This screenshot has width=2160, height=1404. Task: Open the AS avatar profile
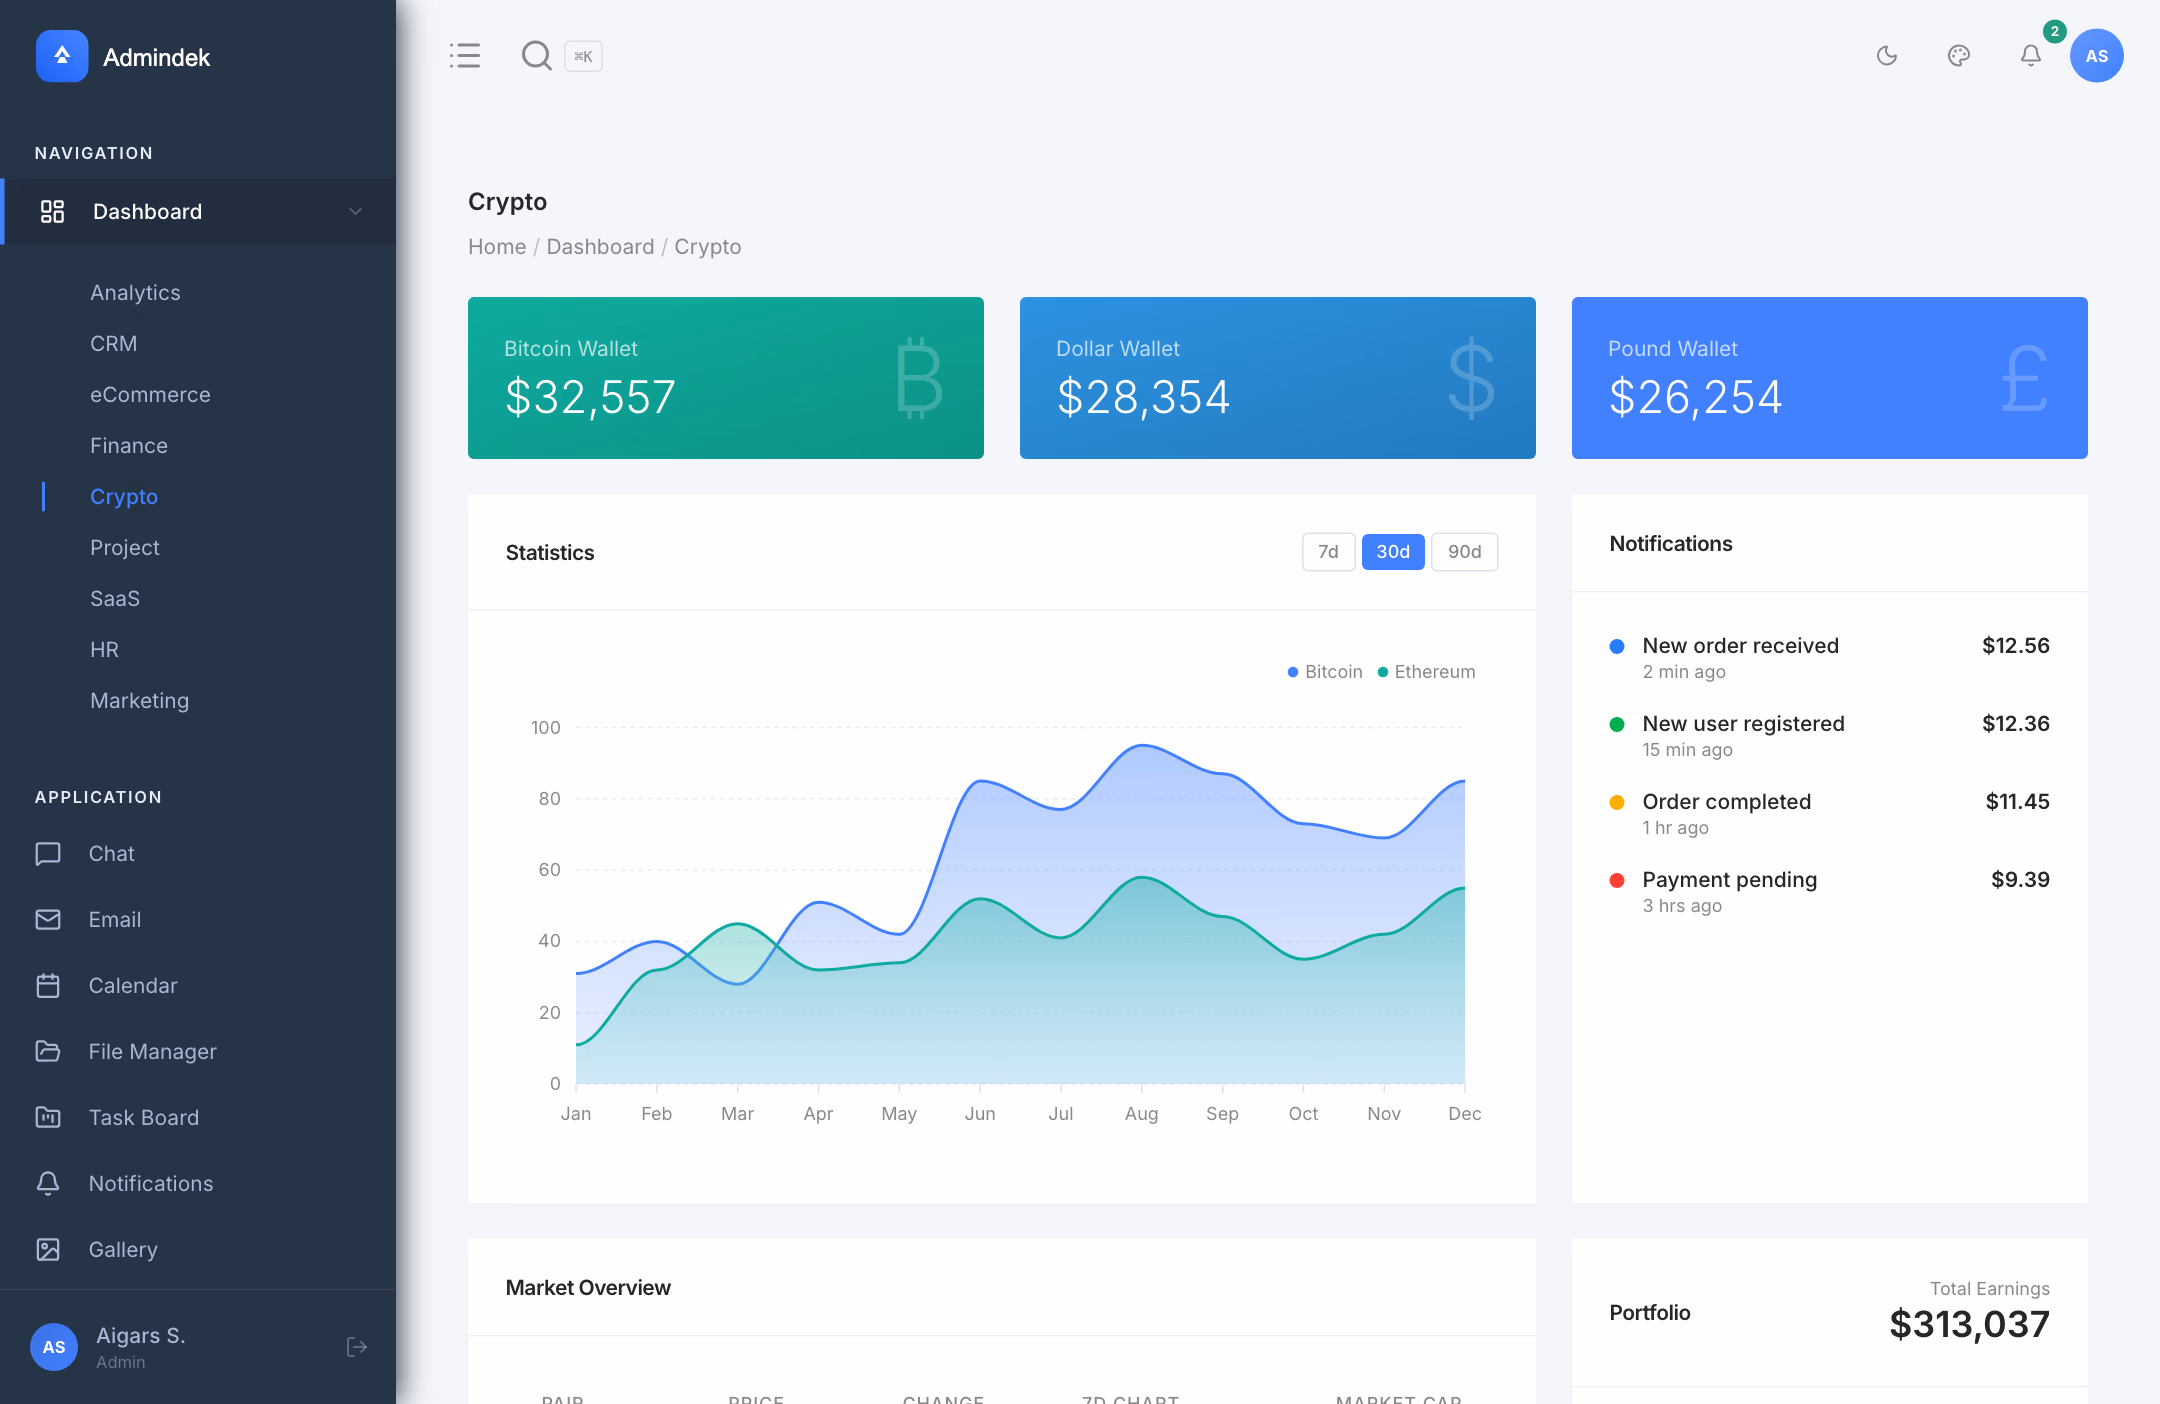click(x=2096, y=56)
